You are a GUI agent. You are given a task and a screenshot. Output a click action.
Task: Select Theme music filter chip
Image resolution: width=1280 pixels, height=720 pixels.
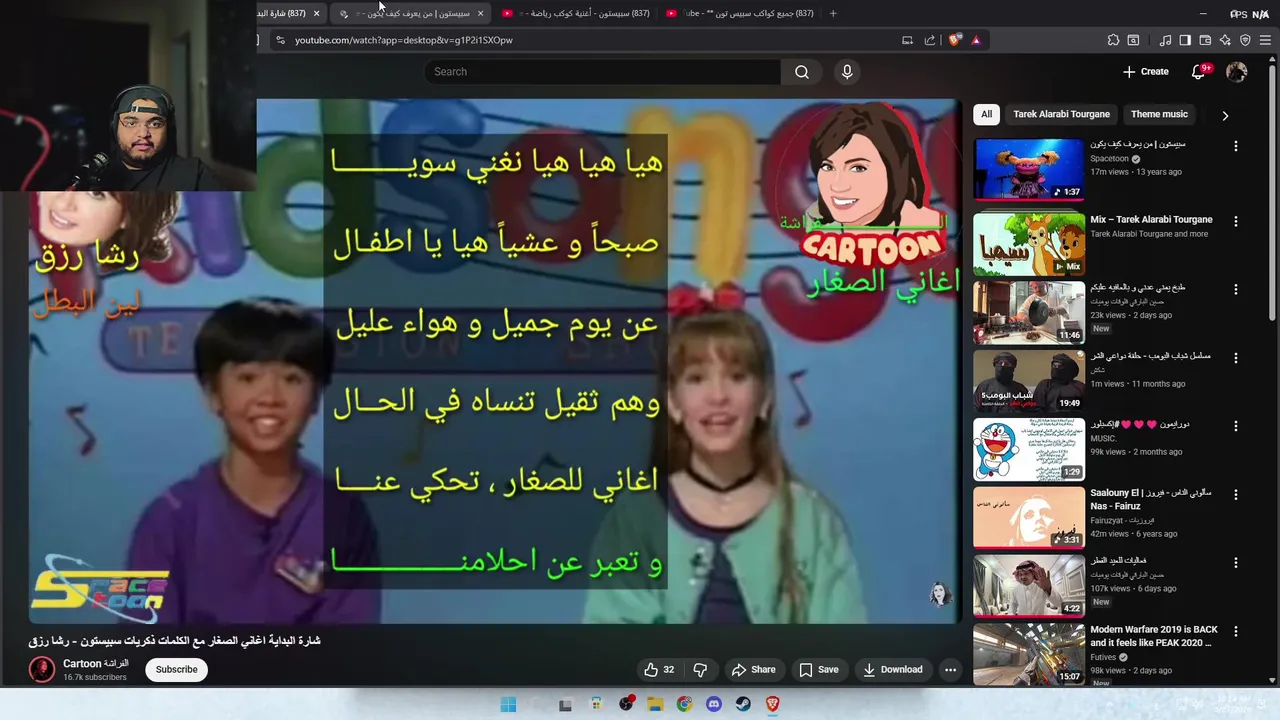tap(1159, 114)
